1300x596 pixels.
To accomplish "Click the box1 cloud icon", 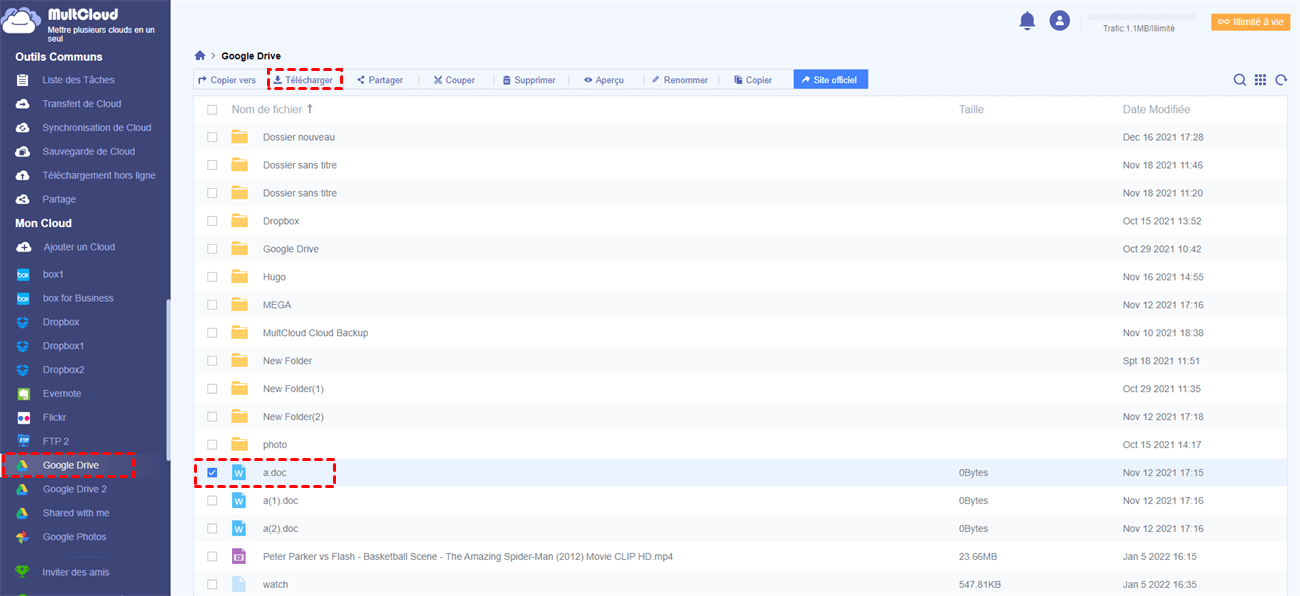I will coord(23,274).
